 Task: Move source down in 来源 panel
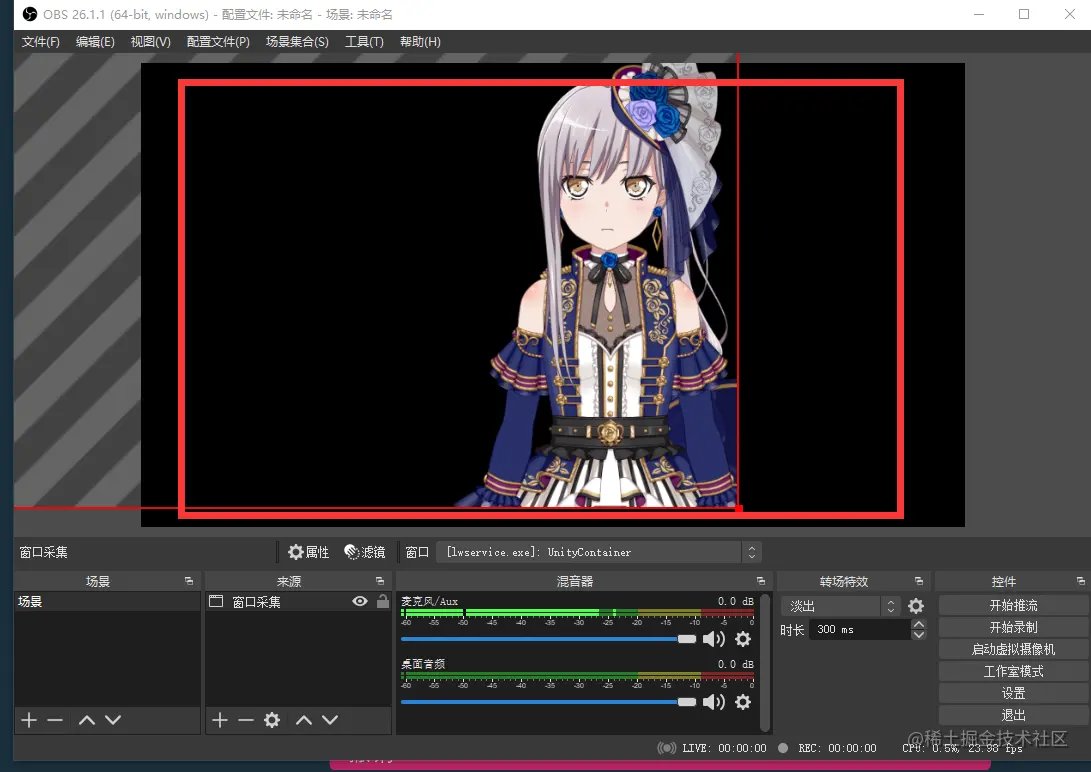click(x=330, y=720)
